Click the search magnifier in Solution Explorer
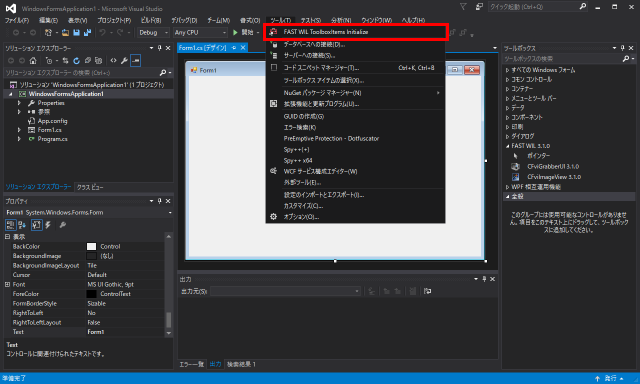This screenshot has width=640, height=384. click(x=163, y=73)
